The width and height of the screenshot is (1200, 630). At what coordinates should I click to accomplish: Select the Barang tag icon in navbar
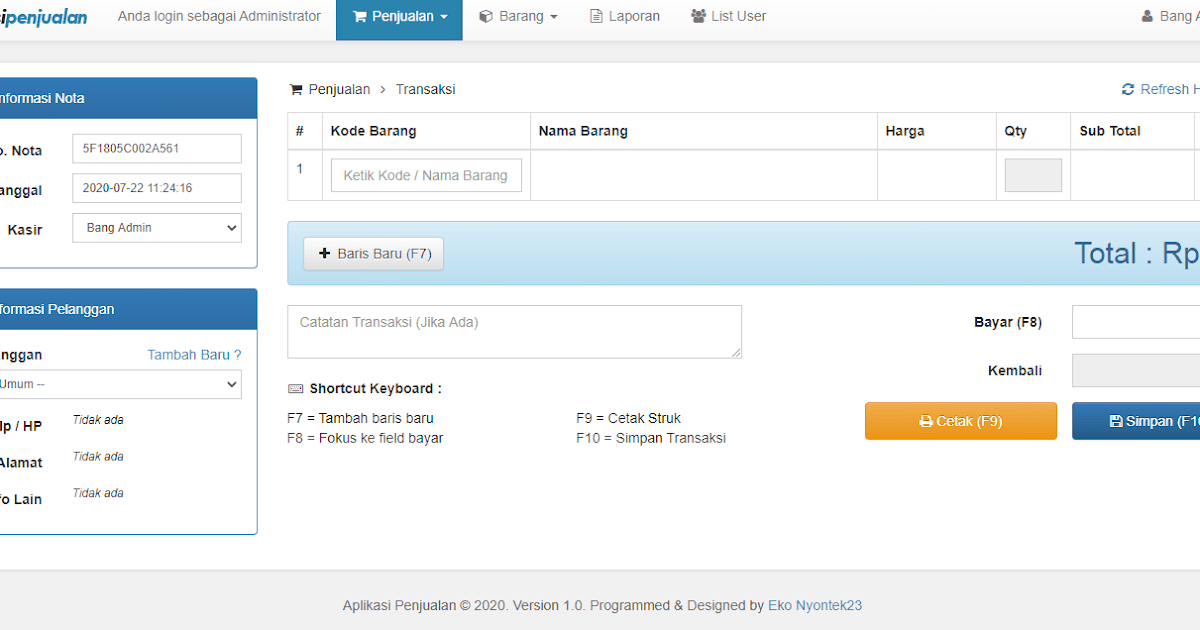click(x=484, y=15)
